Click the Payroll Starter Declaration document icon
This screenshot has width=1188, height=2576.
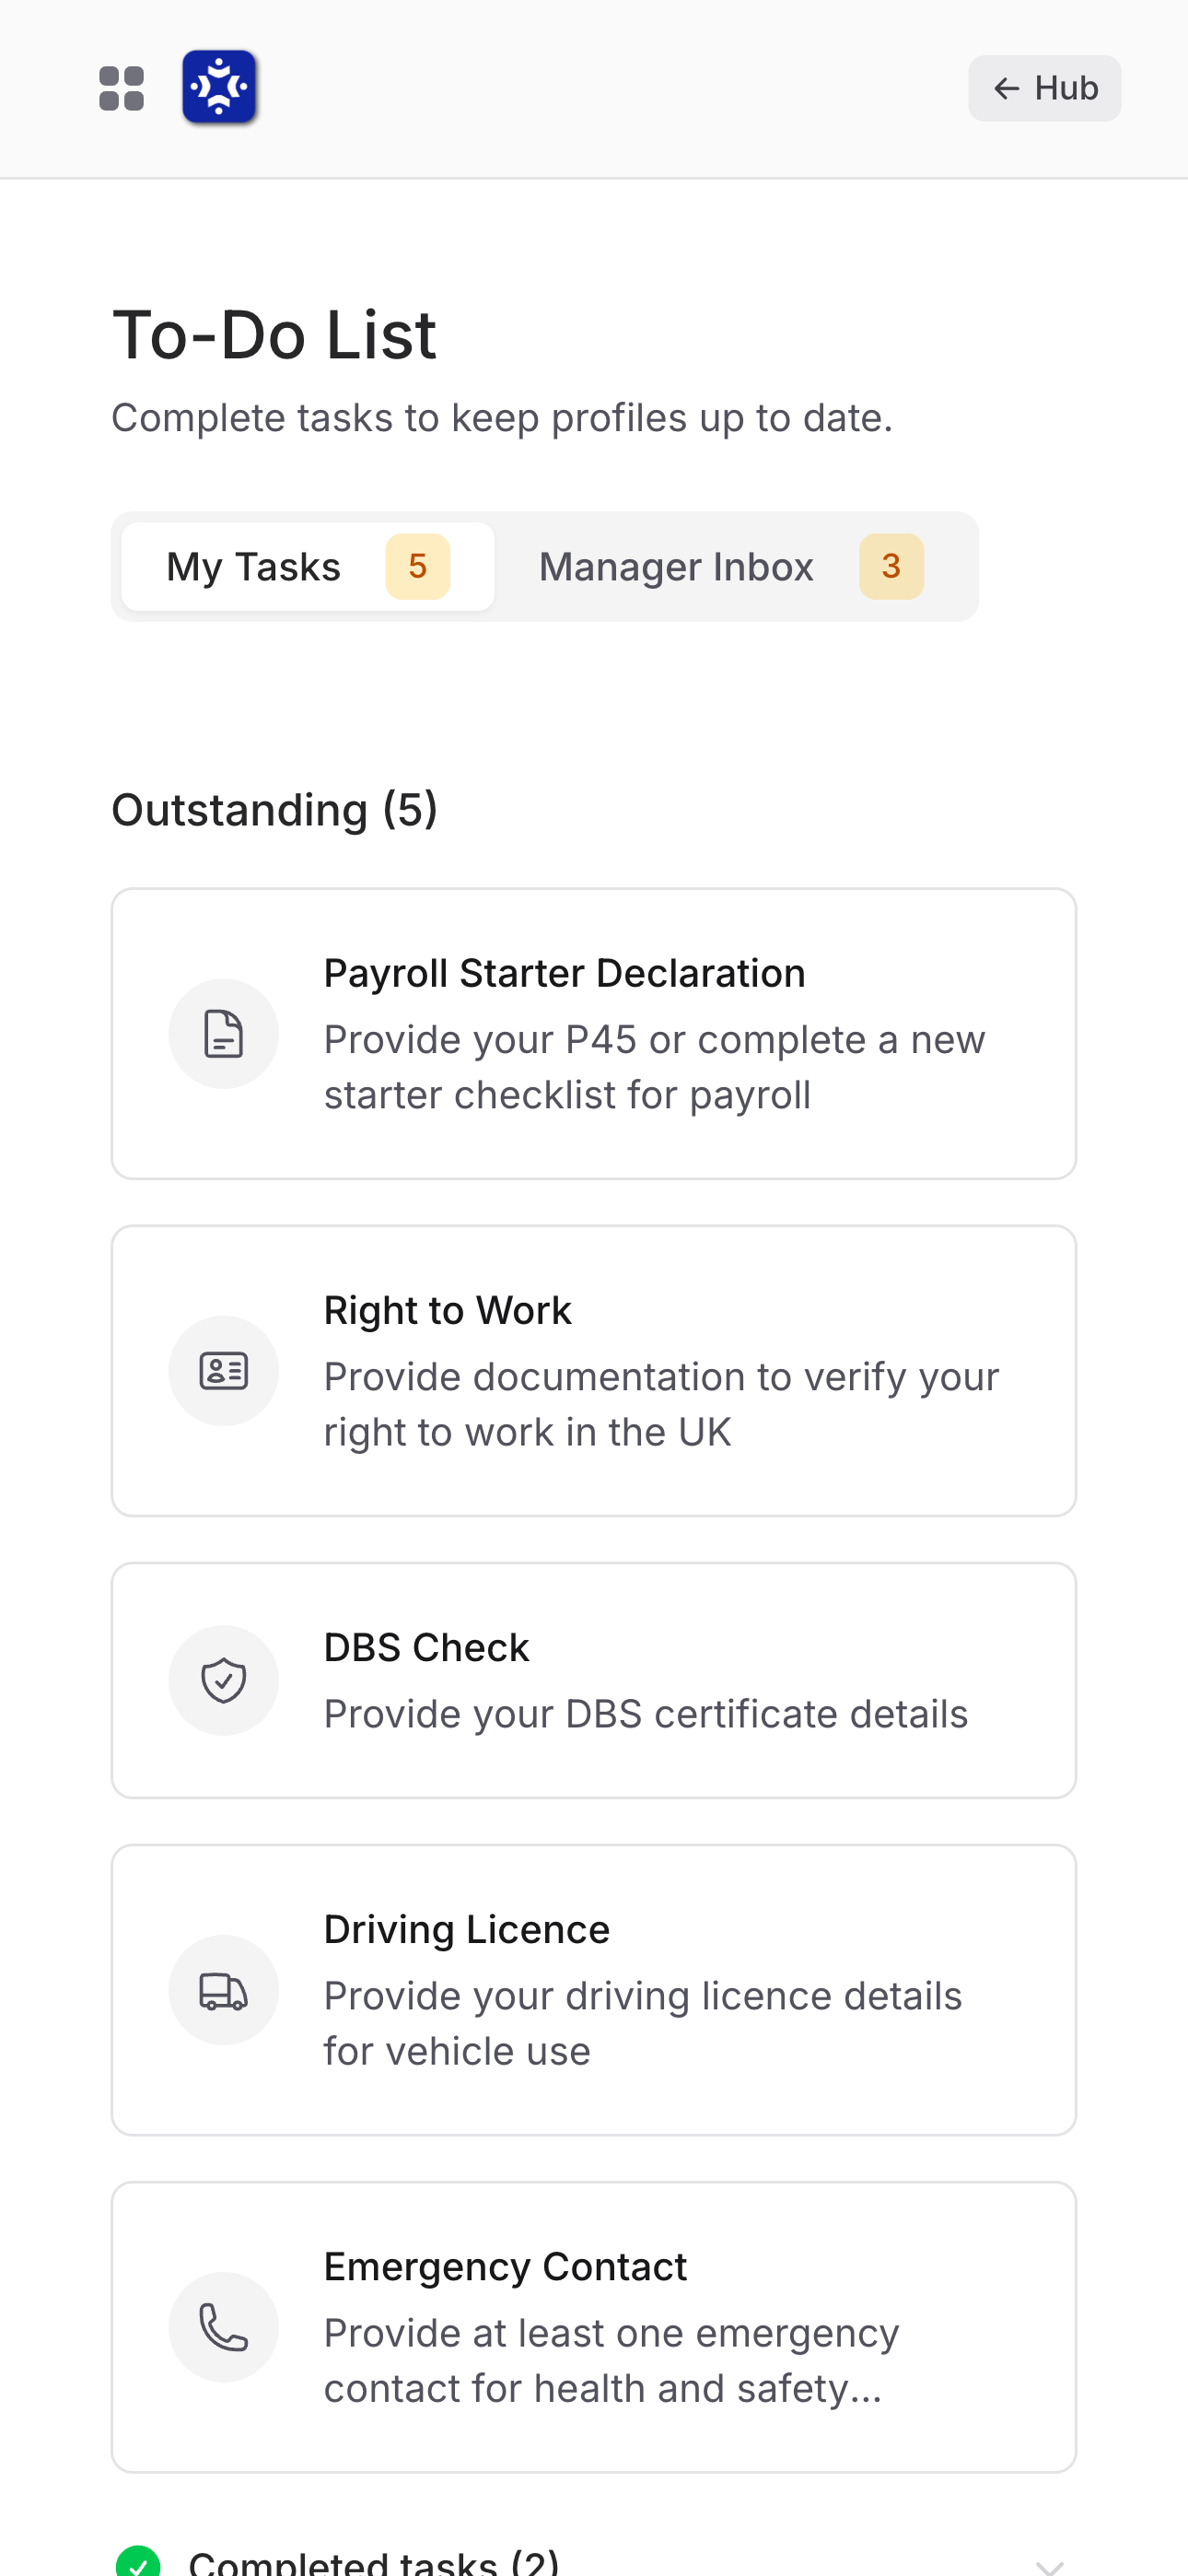pyautogui.click(x=224, y=1033)
